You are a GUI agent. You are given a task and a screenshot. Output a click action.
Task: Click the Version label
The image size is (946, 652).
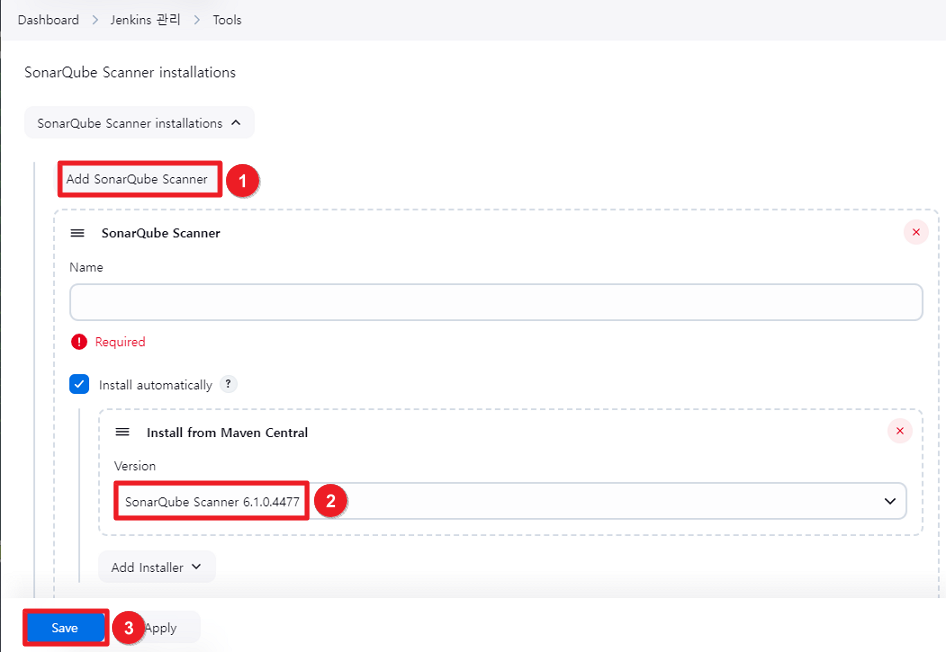tap(135, 466)
